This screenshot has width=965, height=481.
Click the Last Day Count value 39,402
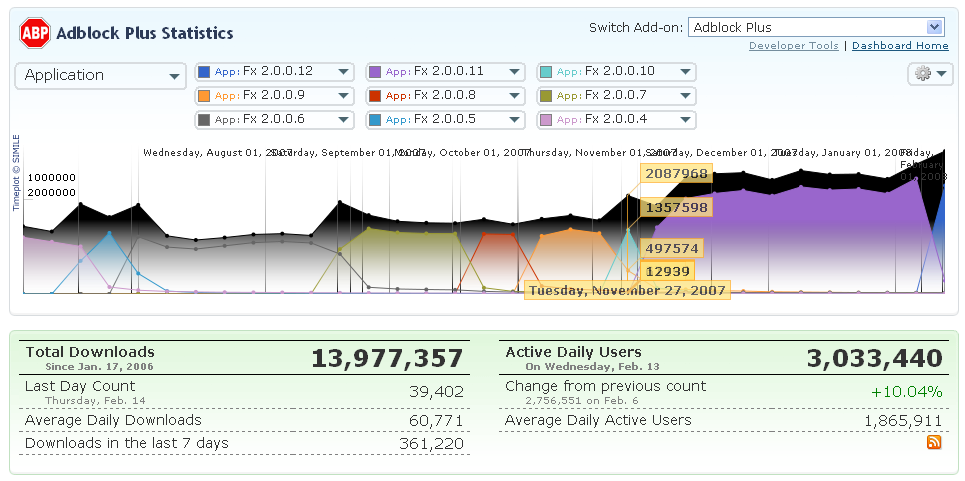pyautogui.click(x=436, y=392)
